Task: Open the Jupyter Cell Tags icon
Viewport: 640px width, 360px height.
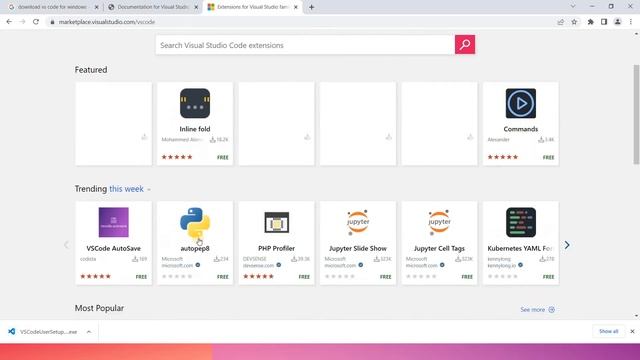Action: click(x=439, y=222)
